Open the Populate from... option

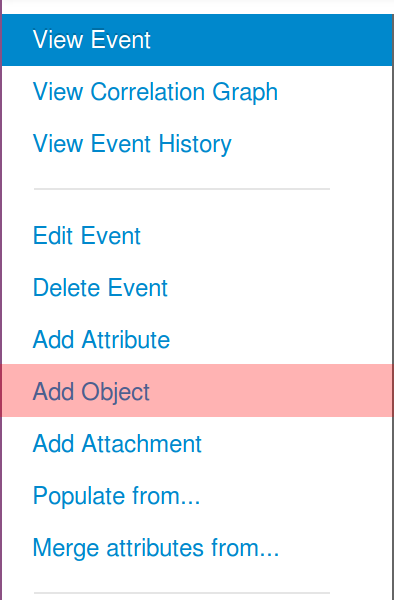[197, 496]
